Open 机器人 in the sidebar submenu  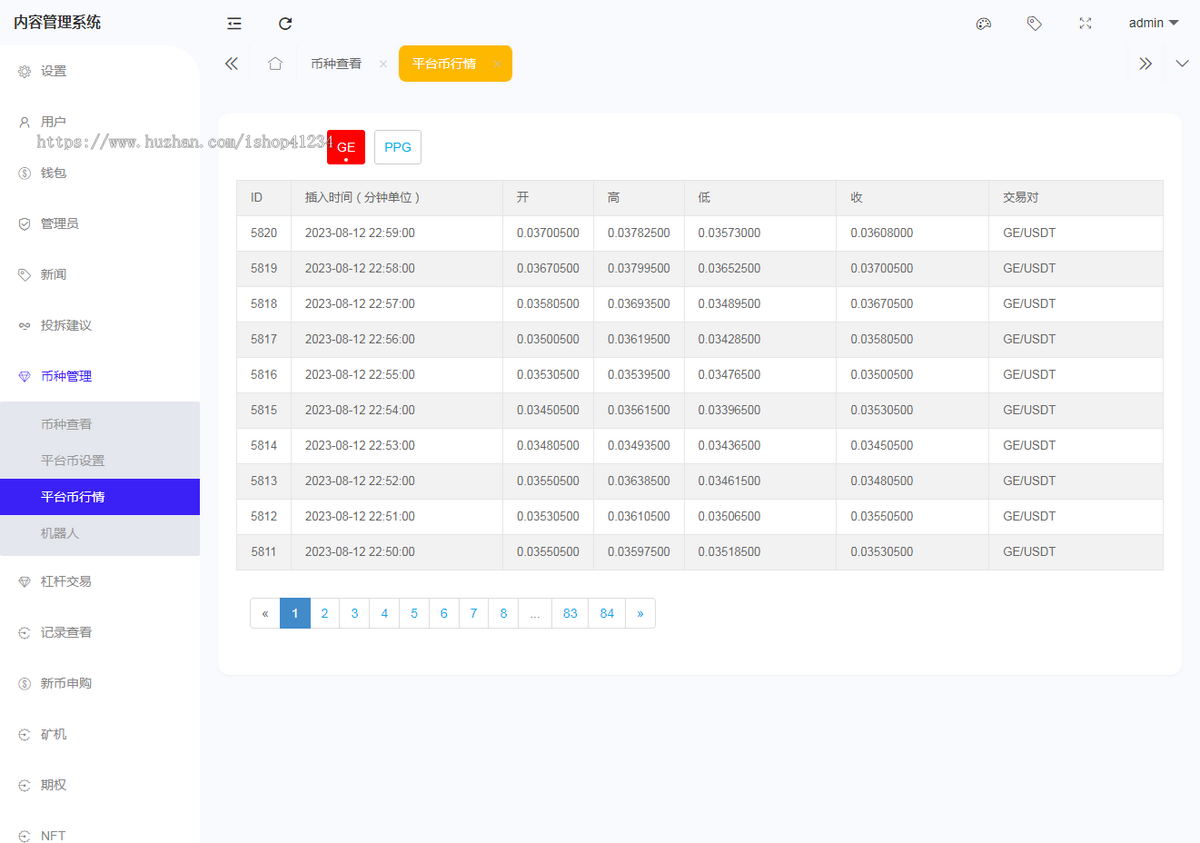point(60,533)
